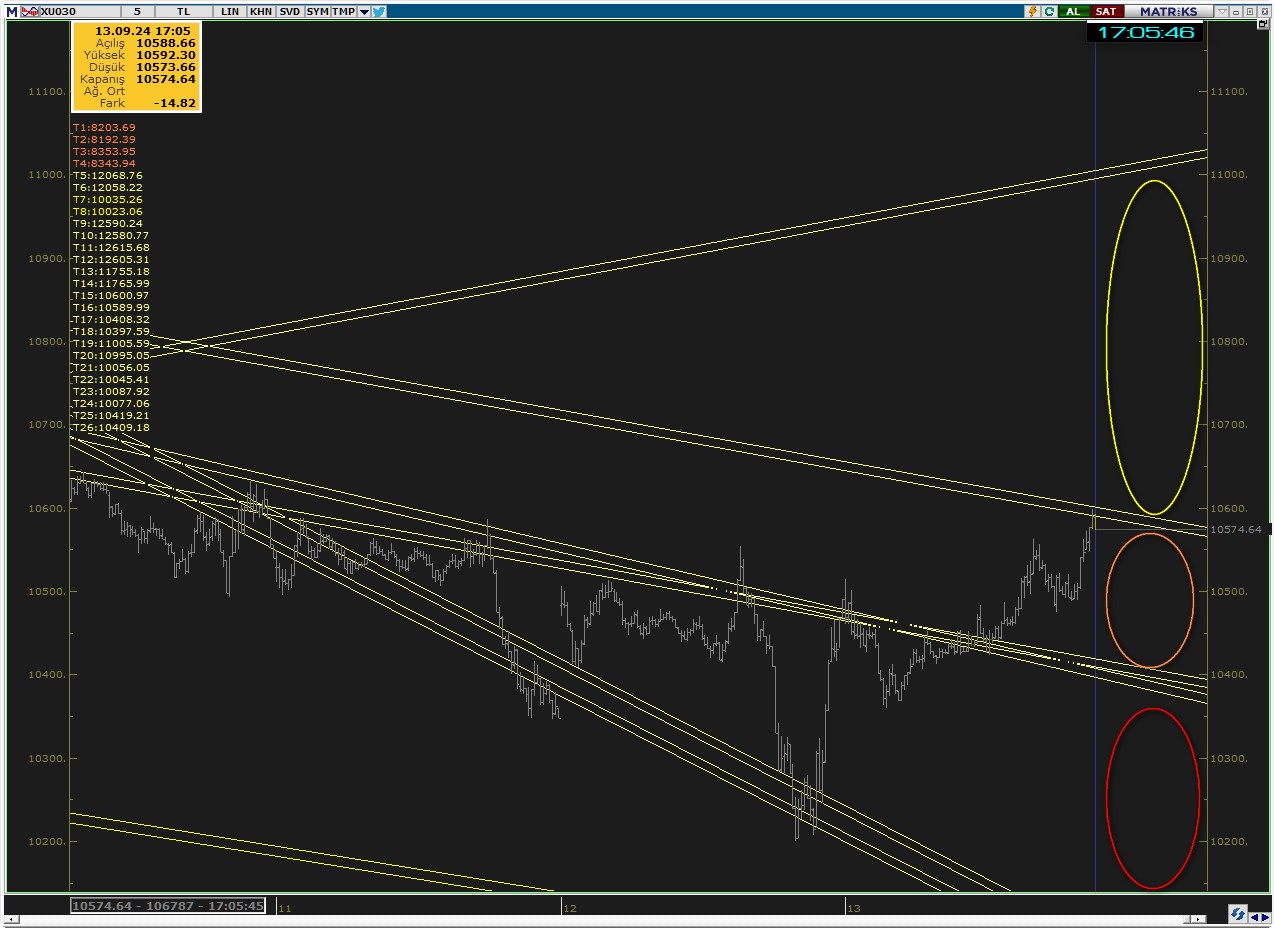1274x928 pixels.
Task: Click the status readout 10574.64 - 106787
Action: click(x=168, y=906)
